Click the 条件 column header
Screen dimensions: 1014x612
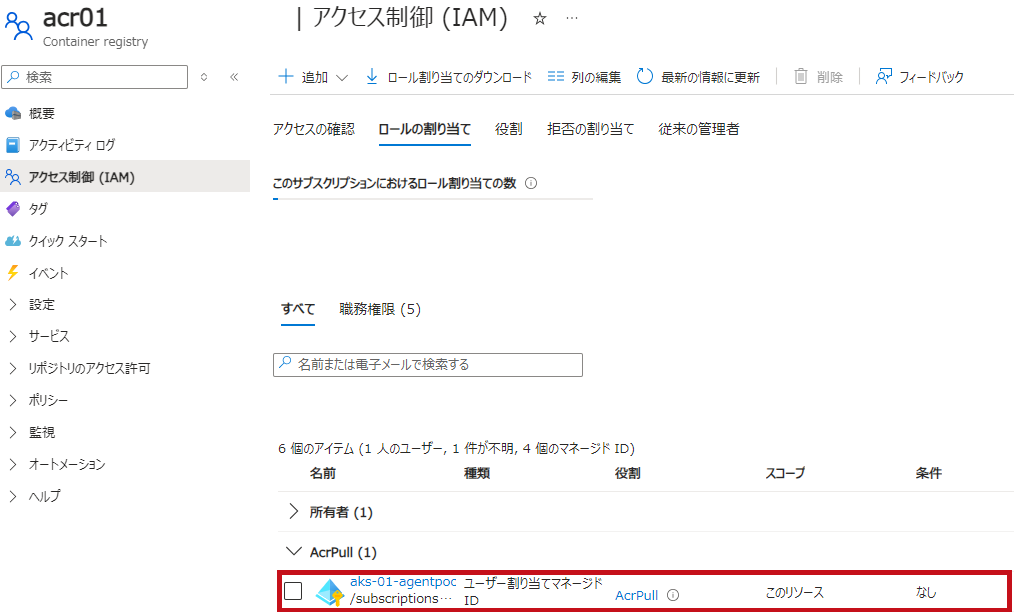coord(929,474)
